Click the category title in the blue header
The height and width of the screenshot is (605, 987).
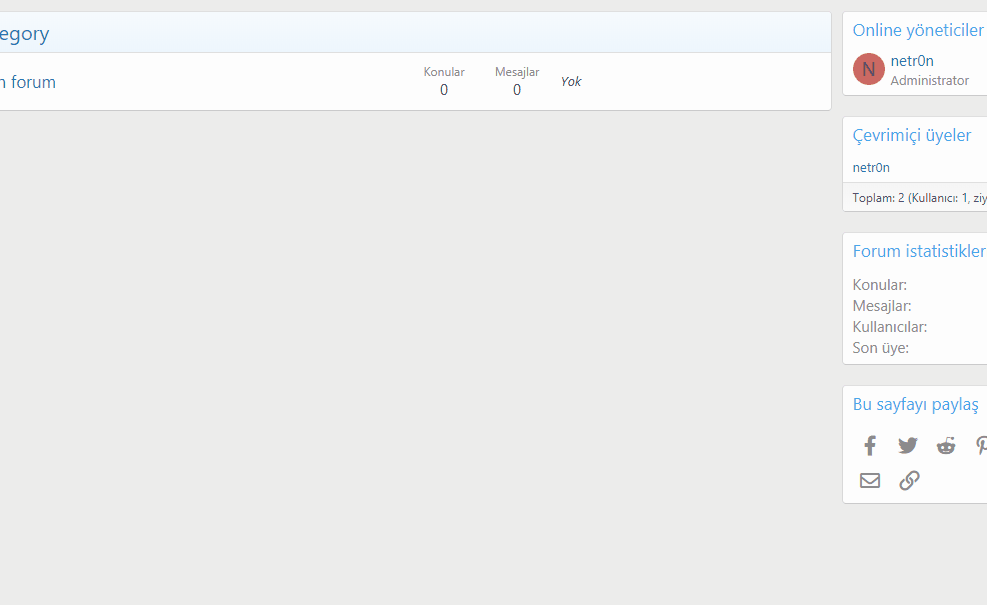coord(24,34)
